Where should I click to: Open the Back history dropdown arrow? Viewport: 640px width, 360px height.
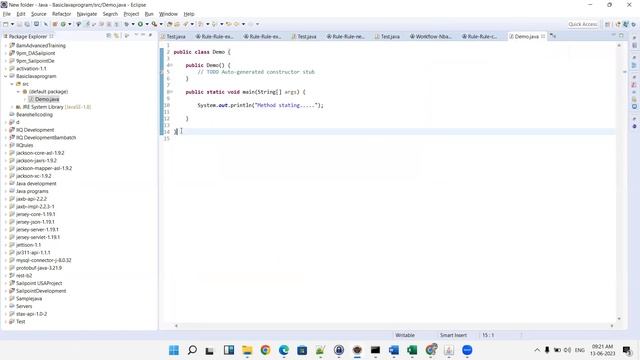[243, 24]
